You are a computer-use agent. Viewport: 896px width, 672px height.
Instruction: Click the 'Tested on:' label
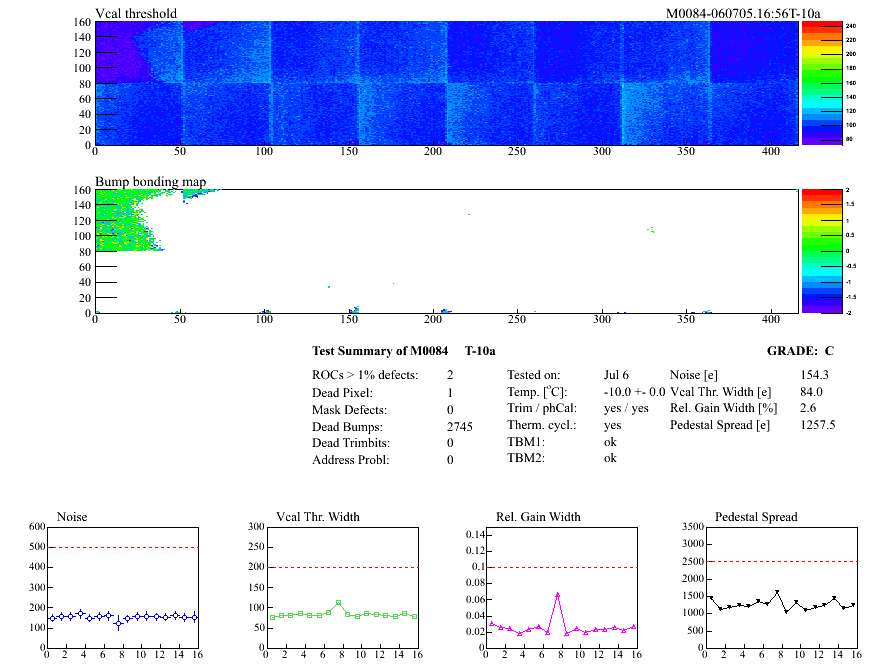pyautogui.click(x=534, y=375)
